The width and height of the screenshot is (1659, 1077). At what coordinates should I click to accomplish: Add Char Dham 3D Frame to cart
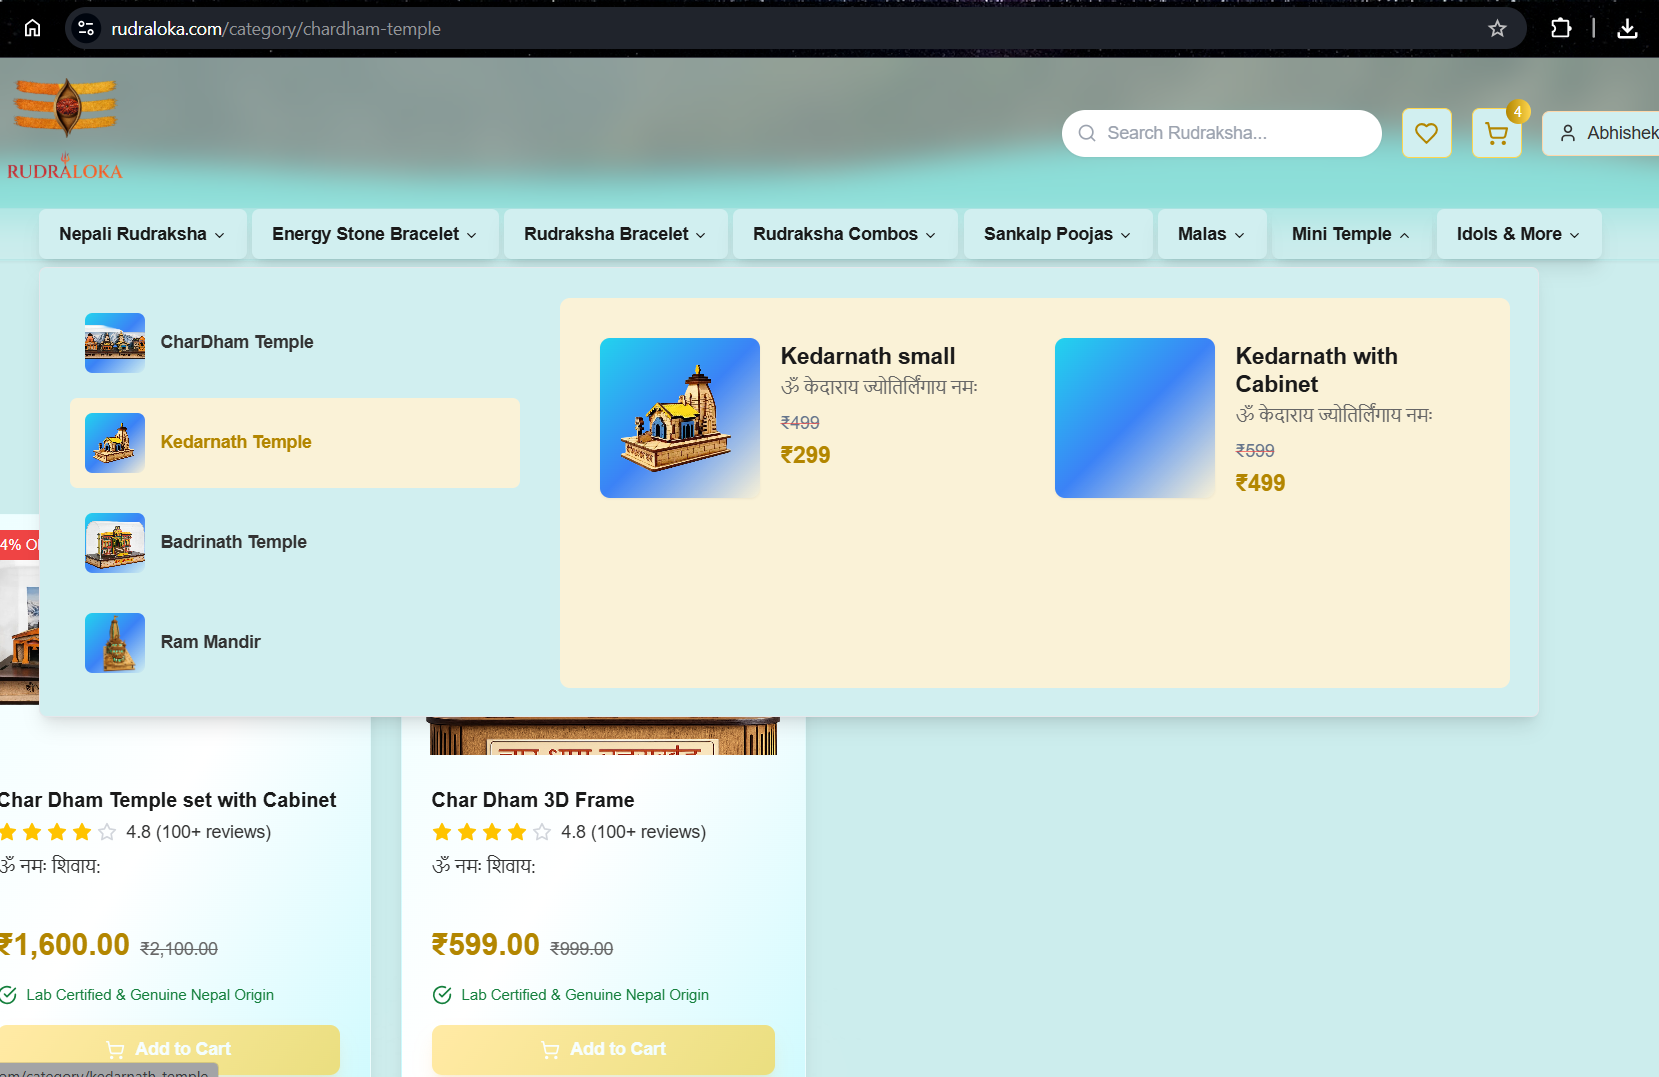tap(603, 1050)
